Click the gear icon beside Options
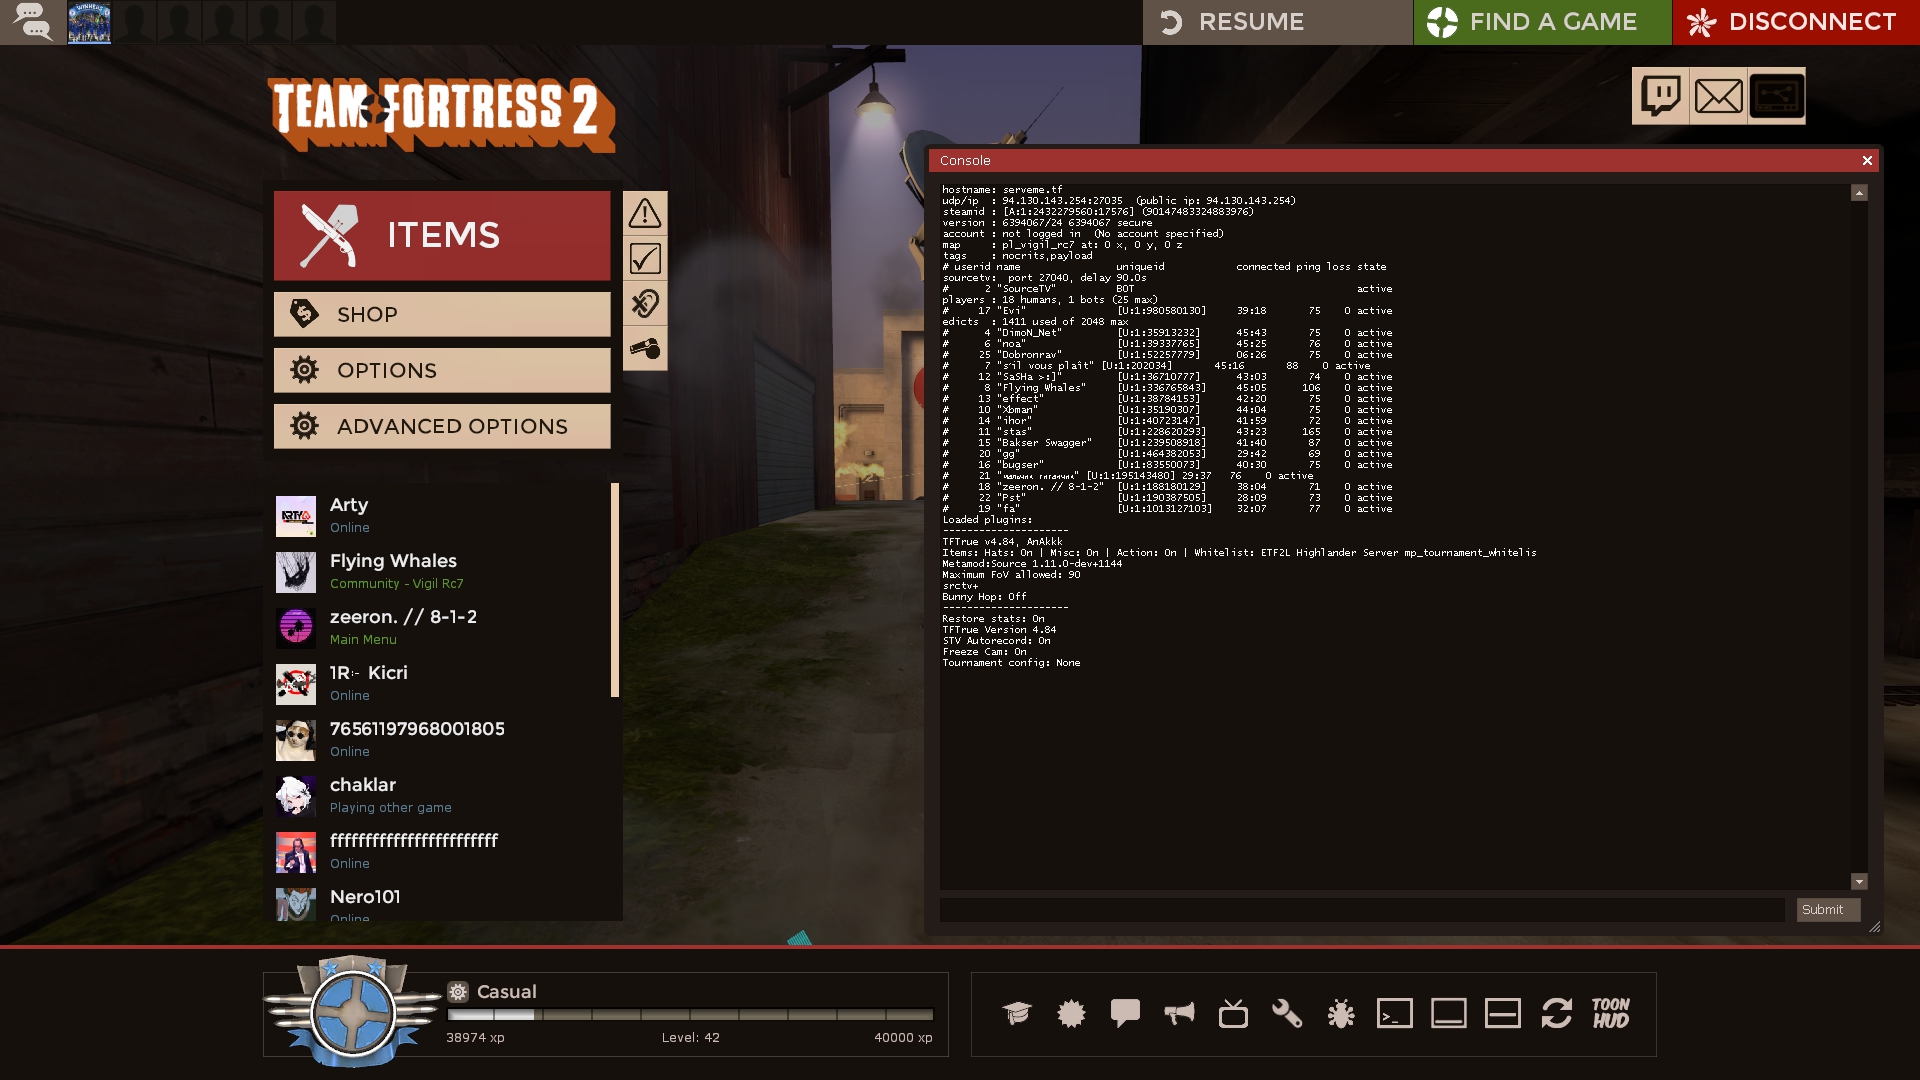 click(304, 370)
